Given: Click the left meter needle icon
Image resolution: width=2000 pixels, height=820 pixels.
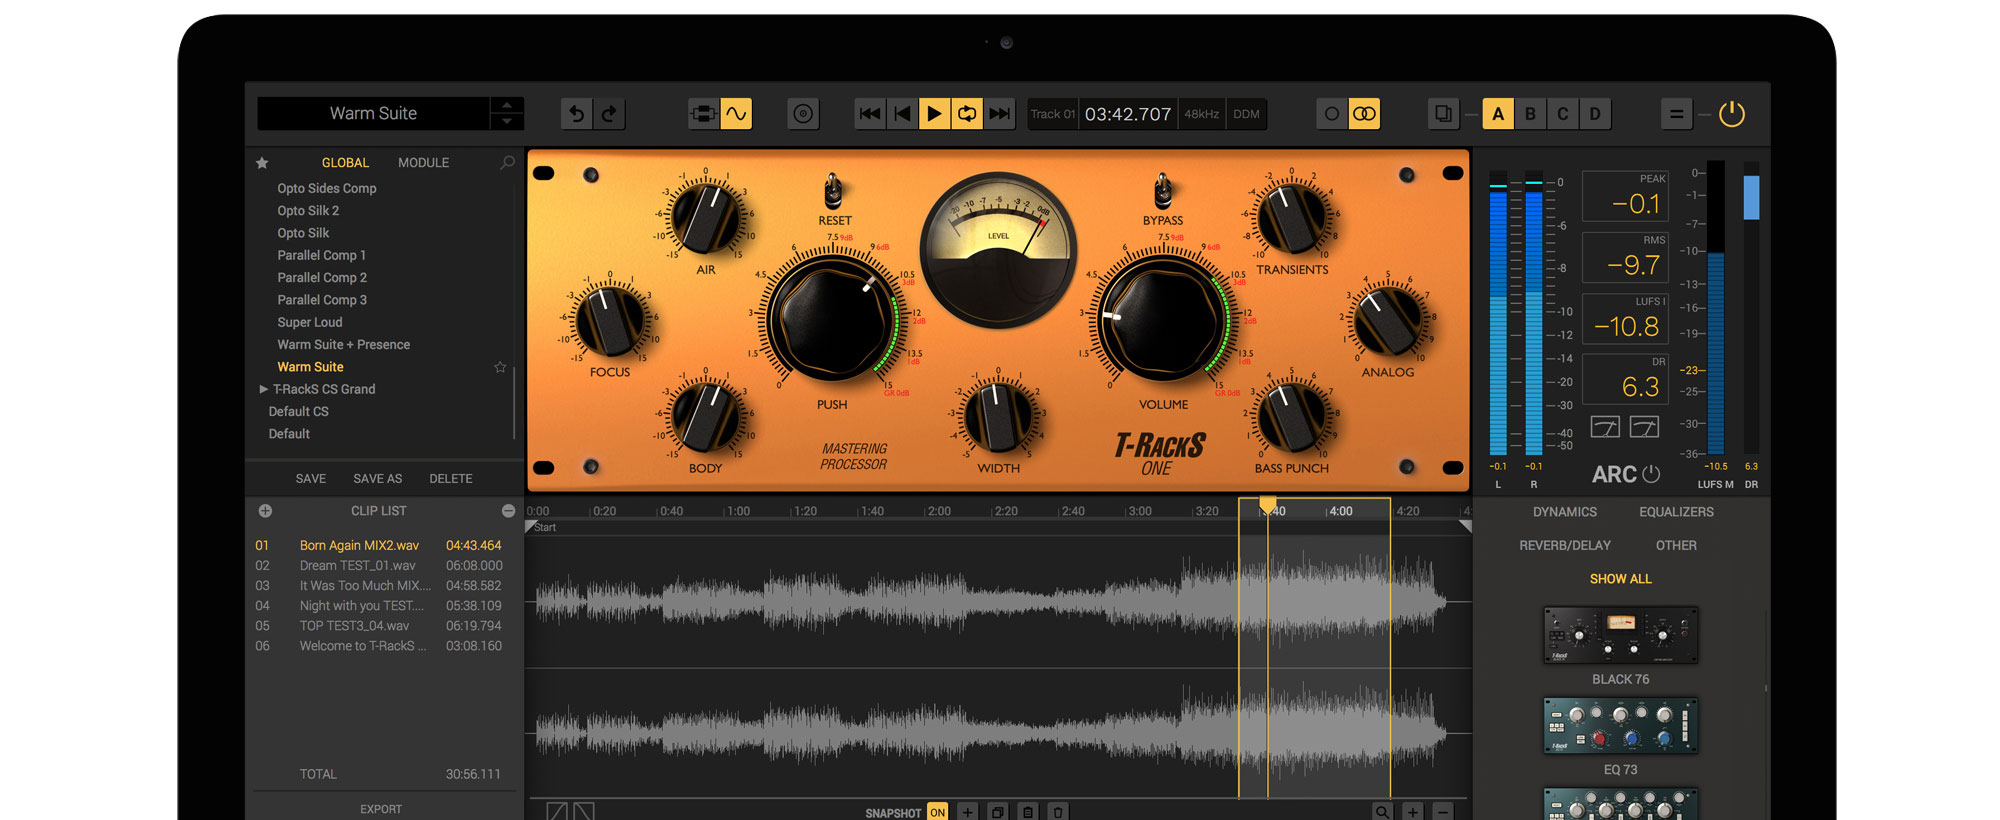Looking at the screenshot, I should point(1605,427).
